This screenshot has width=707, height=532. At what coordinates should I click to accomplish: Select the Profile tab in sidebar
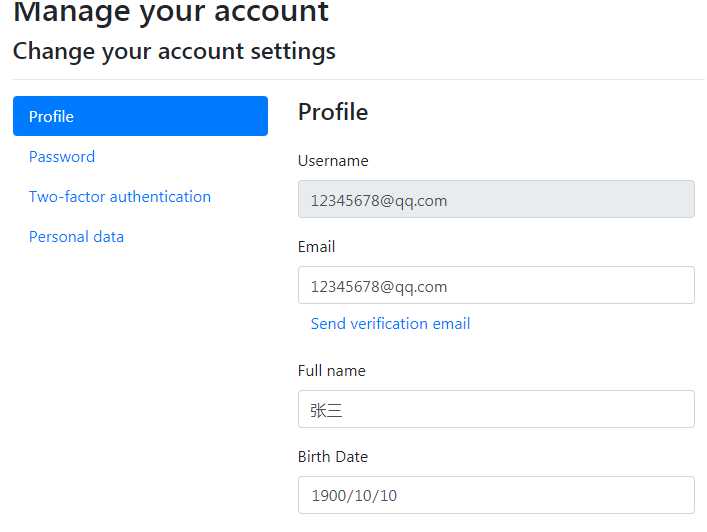(140, 116)
